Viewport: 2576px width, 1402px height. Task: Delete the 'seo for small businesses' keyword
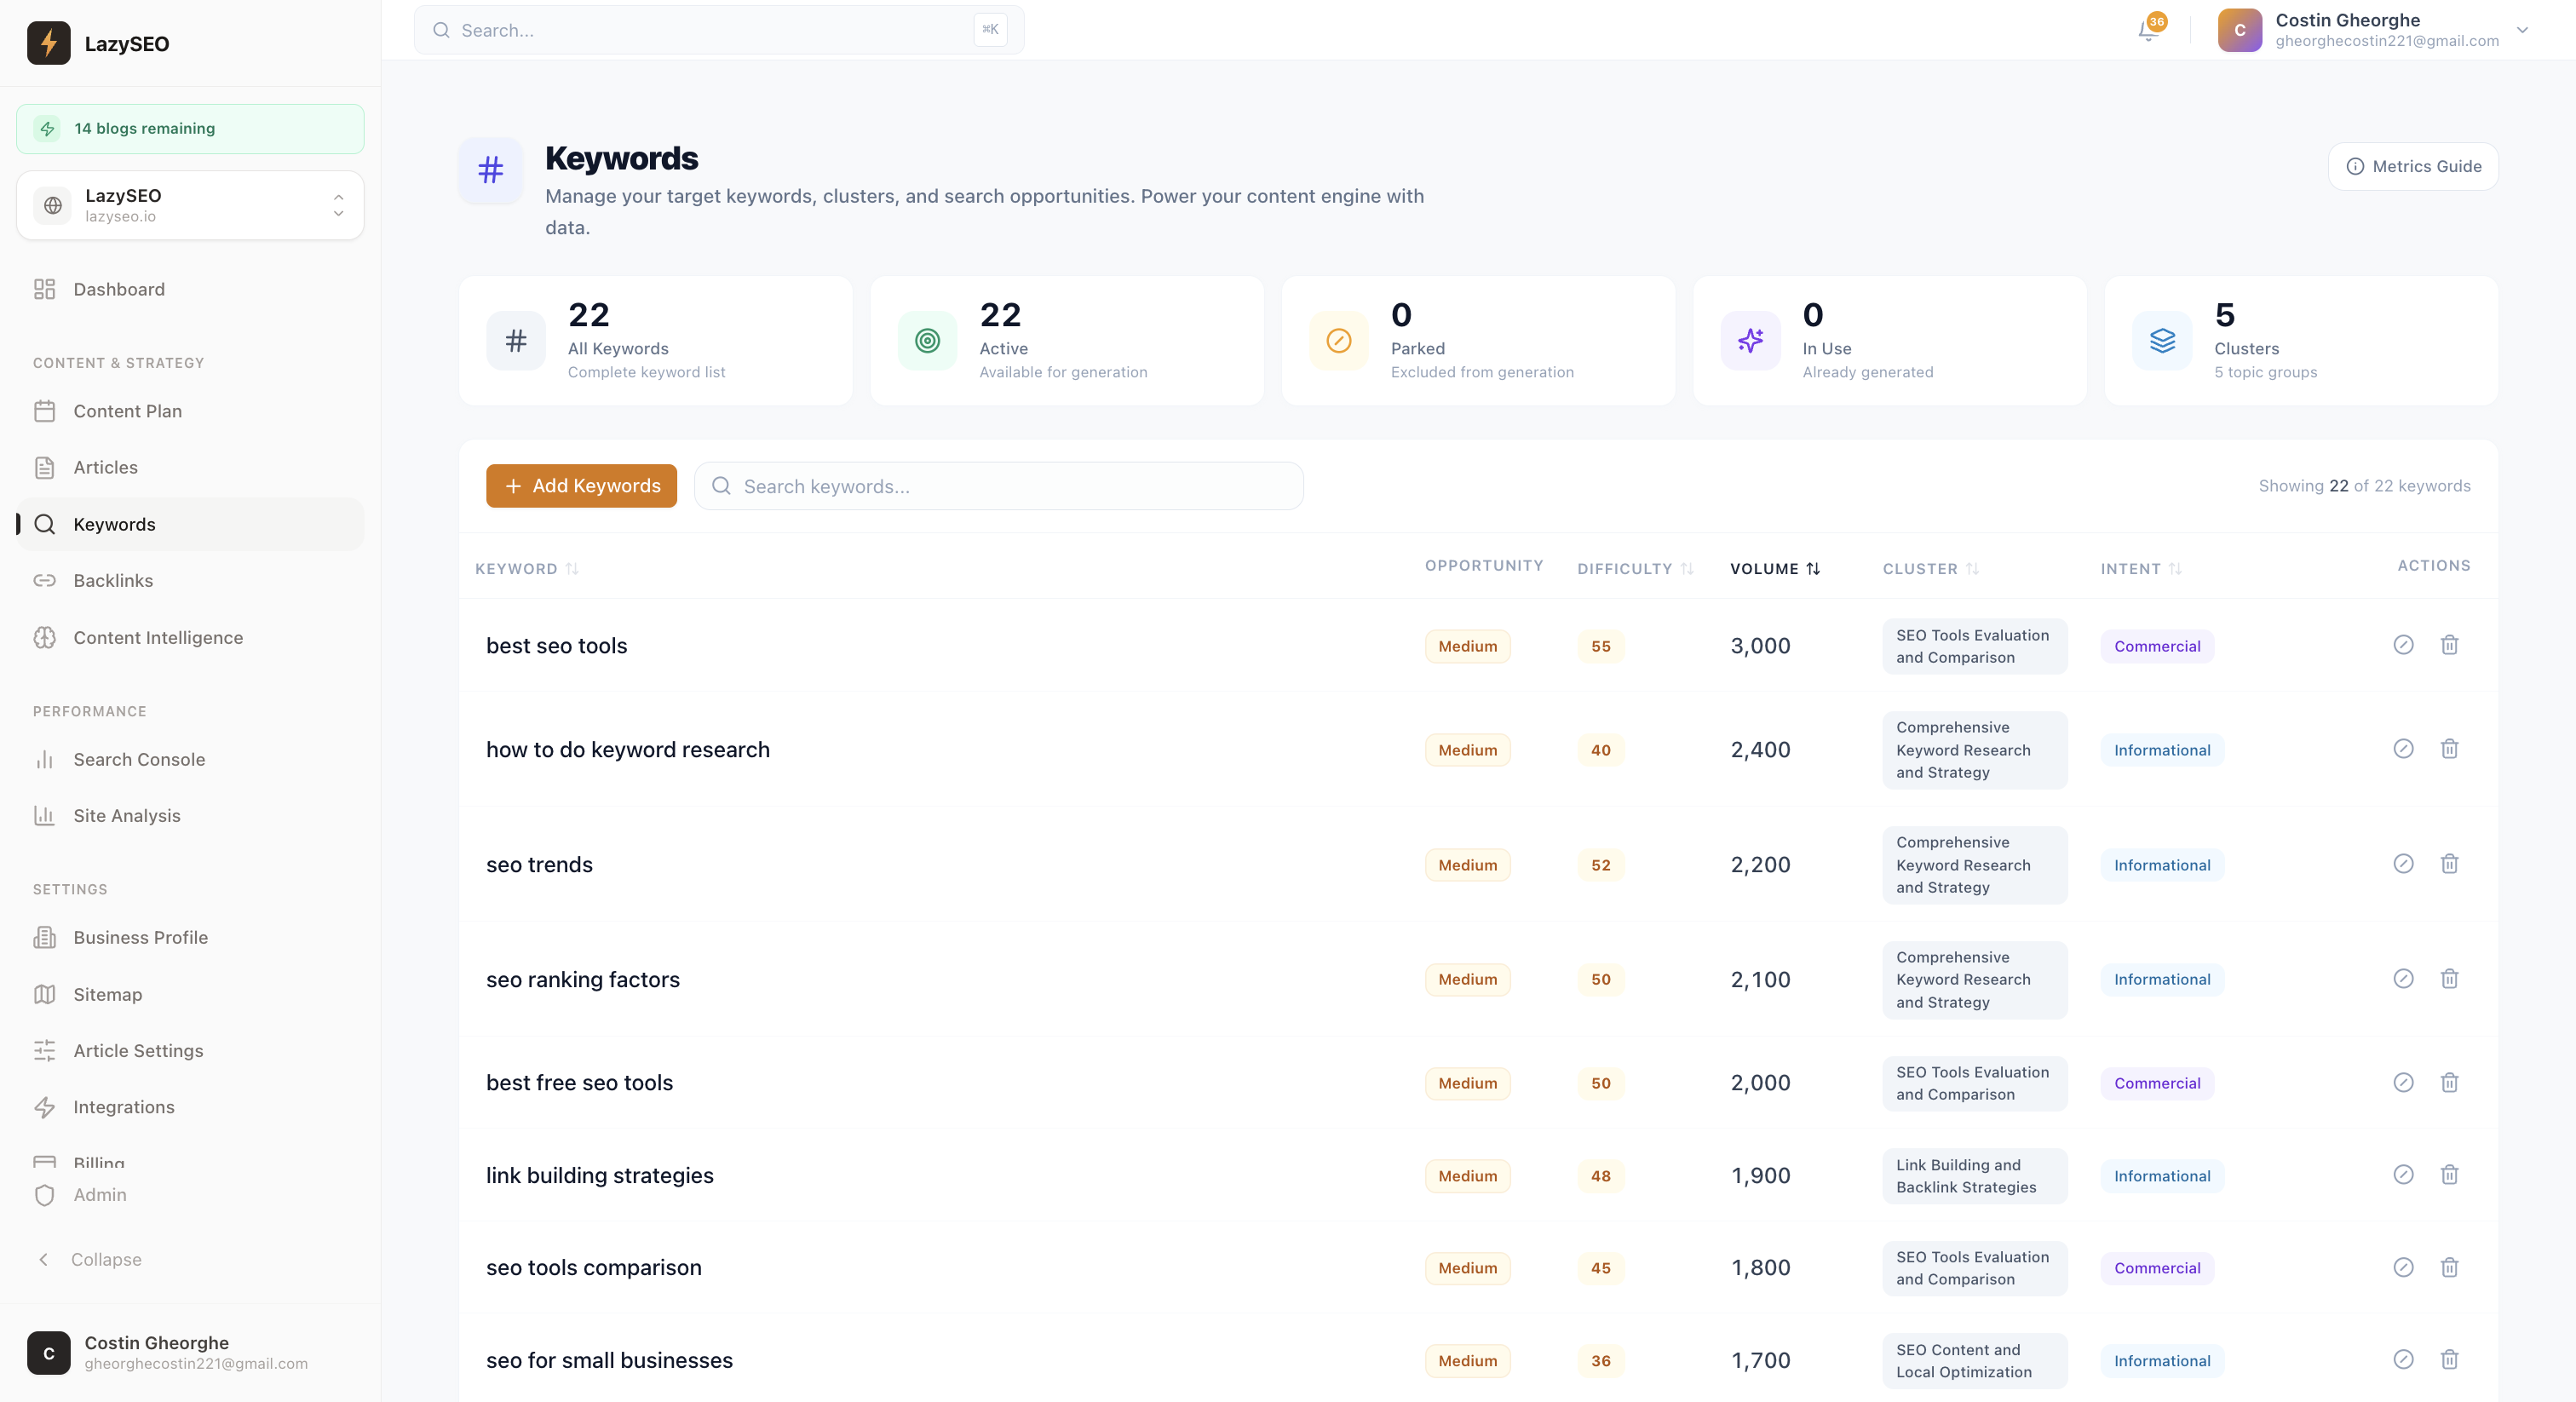coord(2449,1360)
